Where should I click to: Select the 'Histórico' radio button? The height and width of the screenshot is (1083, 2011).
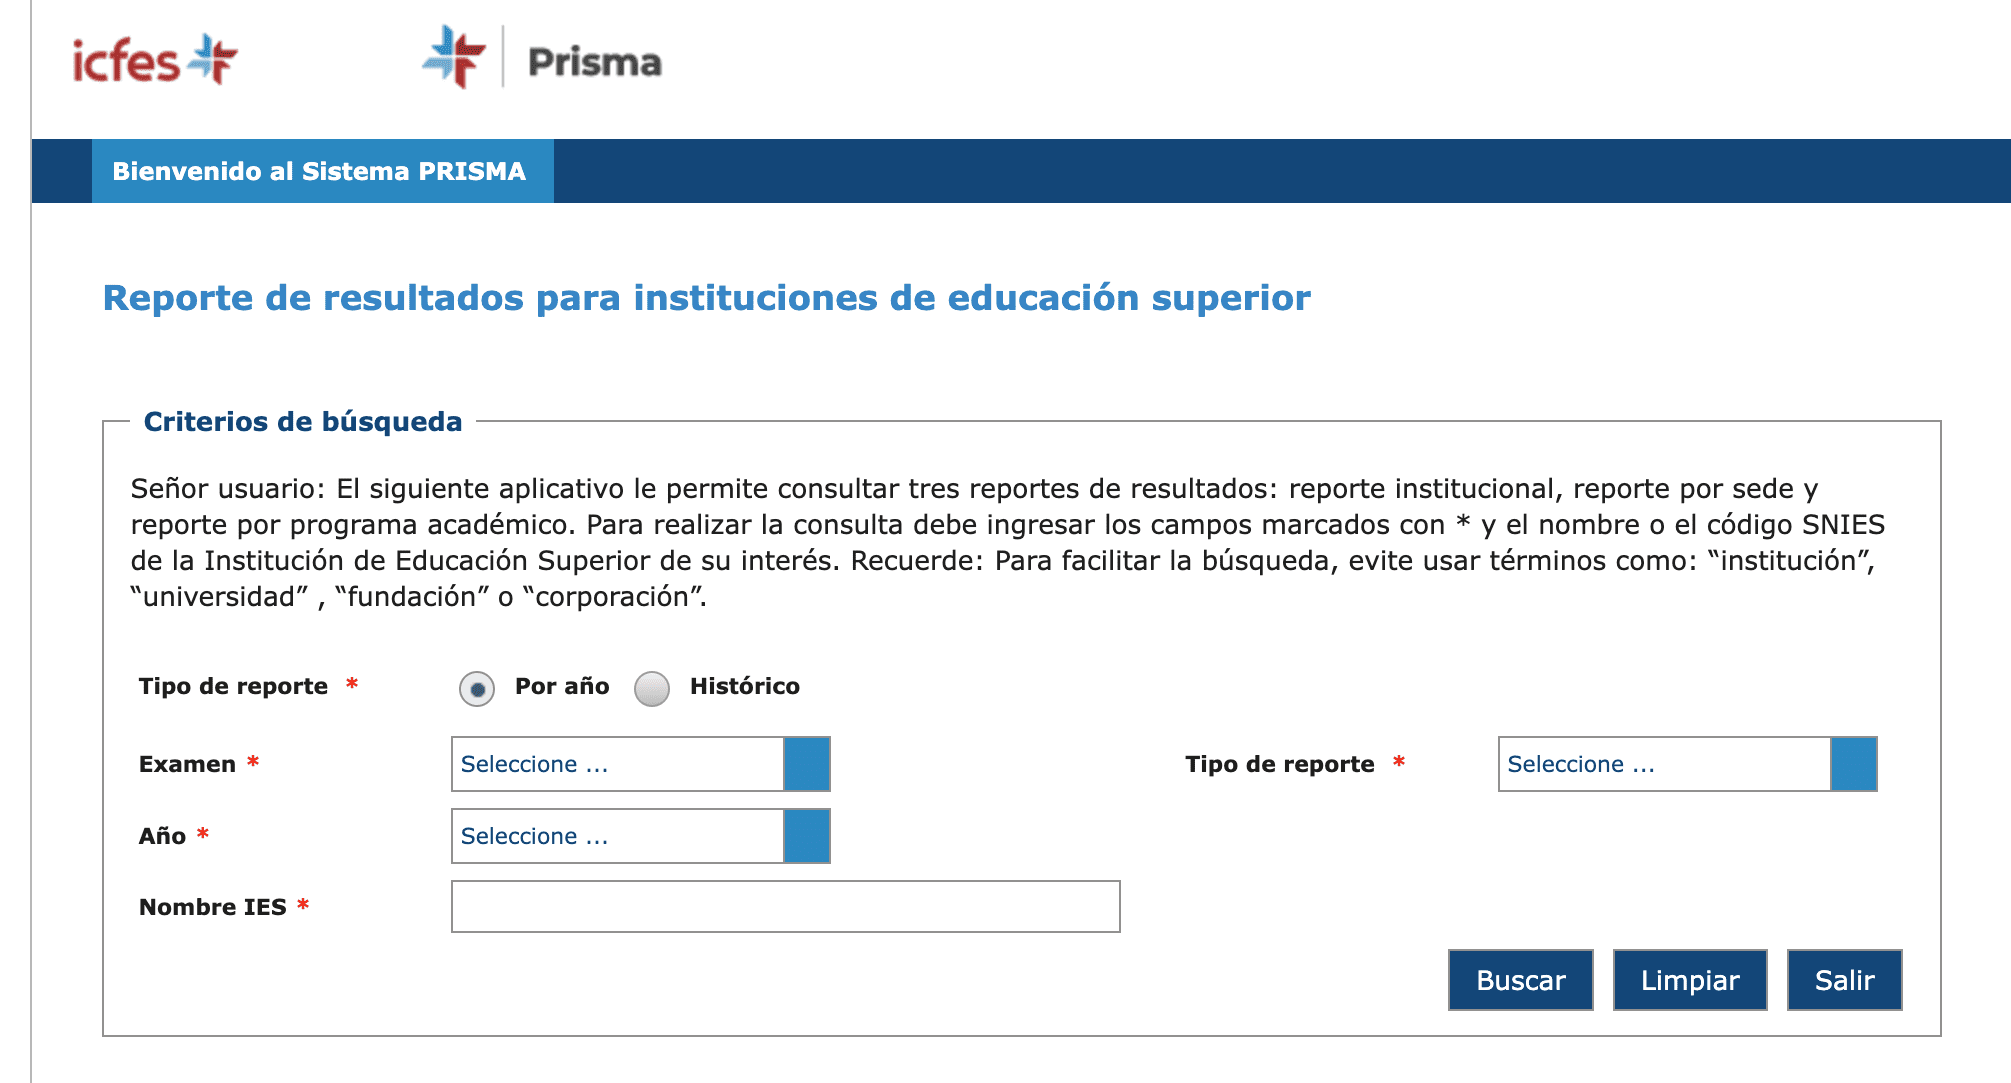(x=652, y=689)
